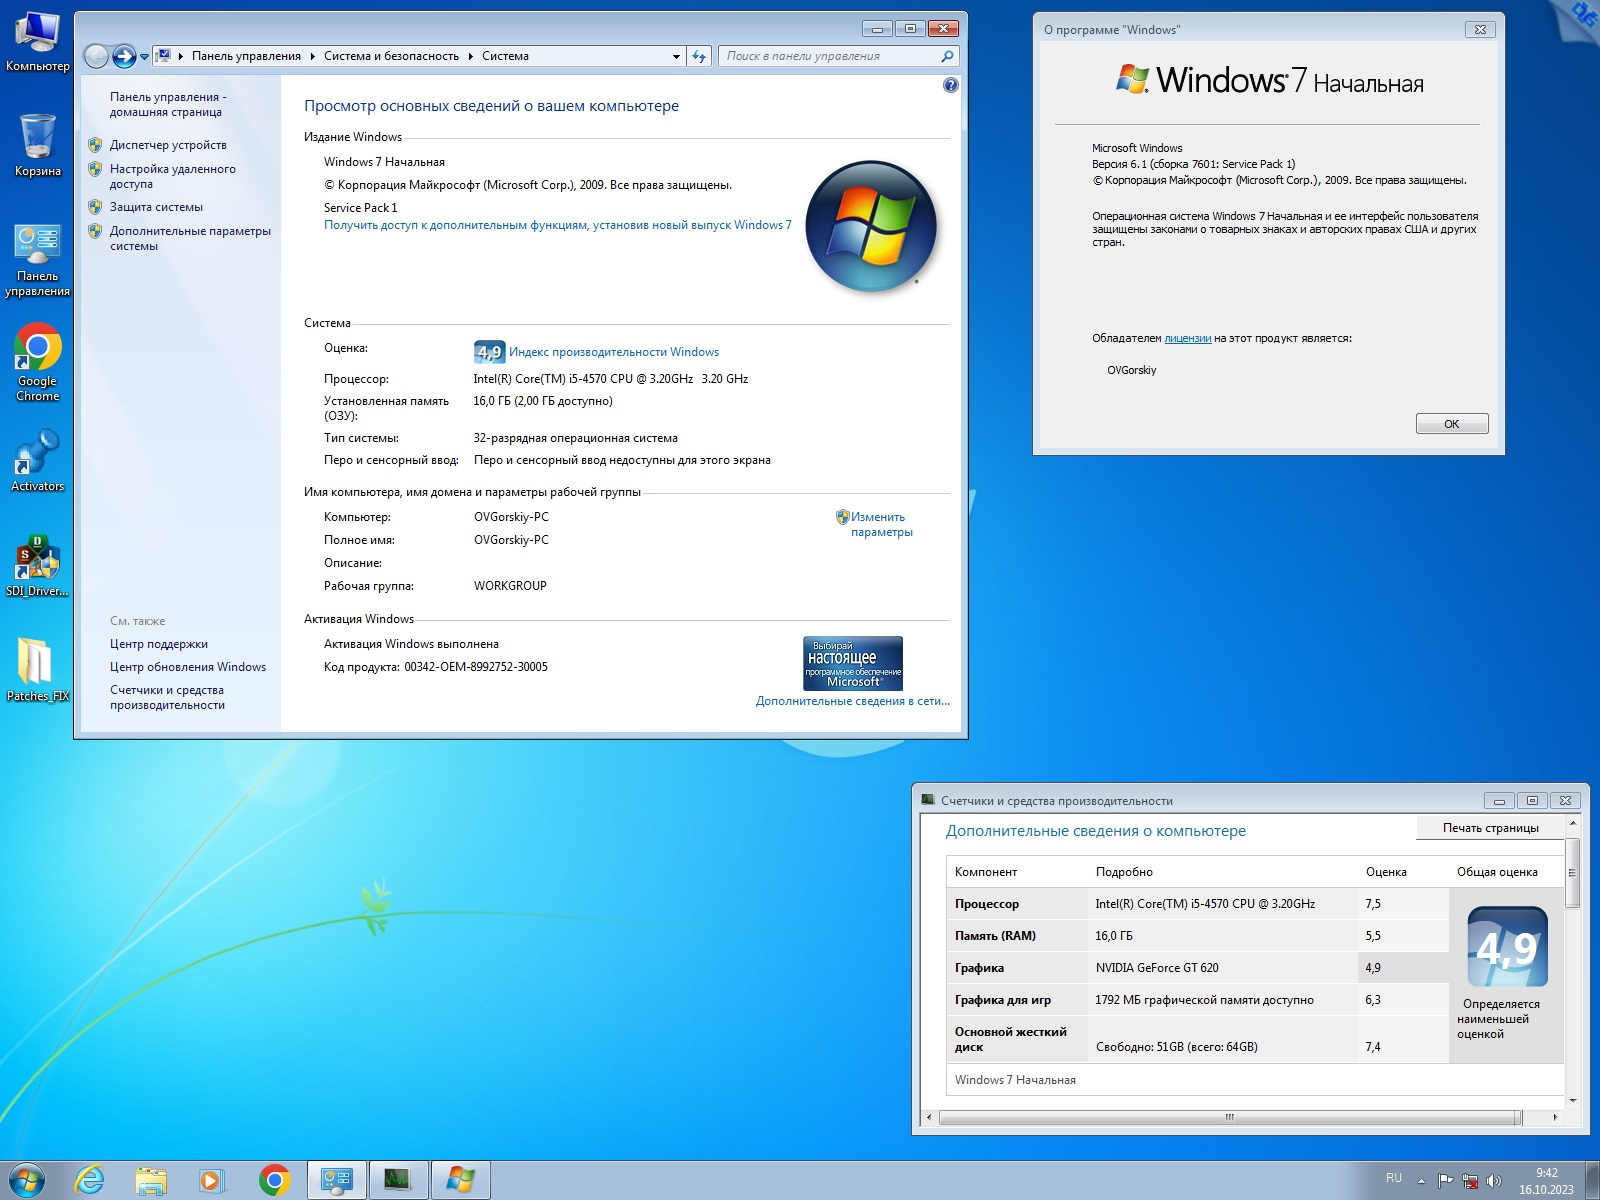1600x1200 pixels.
Task: Open recent pages dropdown next to Forward arrow
Action: (x=144, y=56)
